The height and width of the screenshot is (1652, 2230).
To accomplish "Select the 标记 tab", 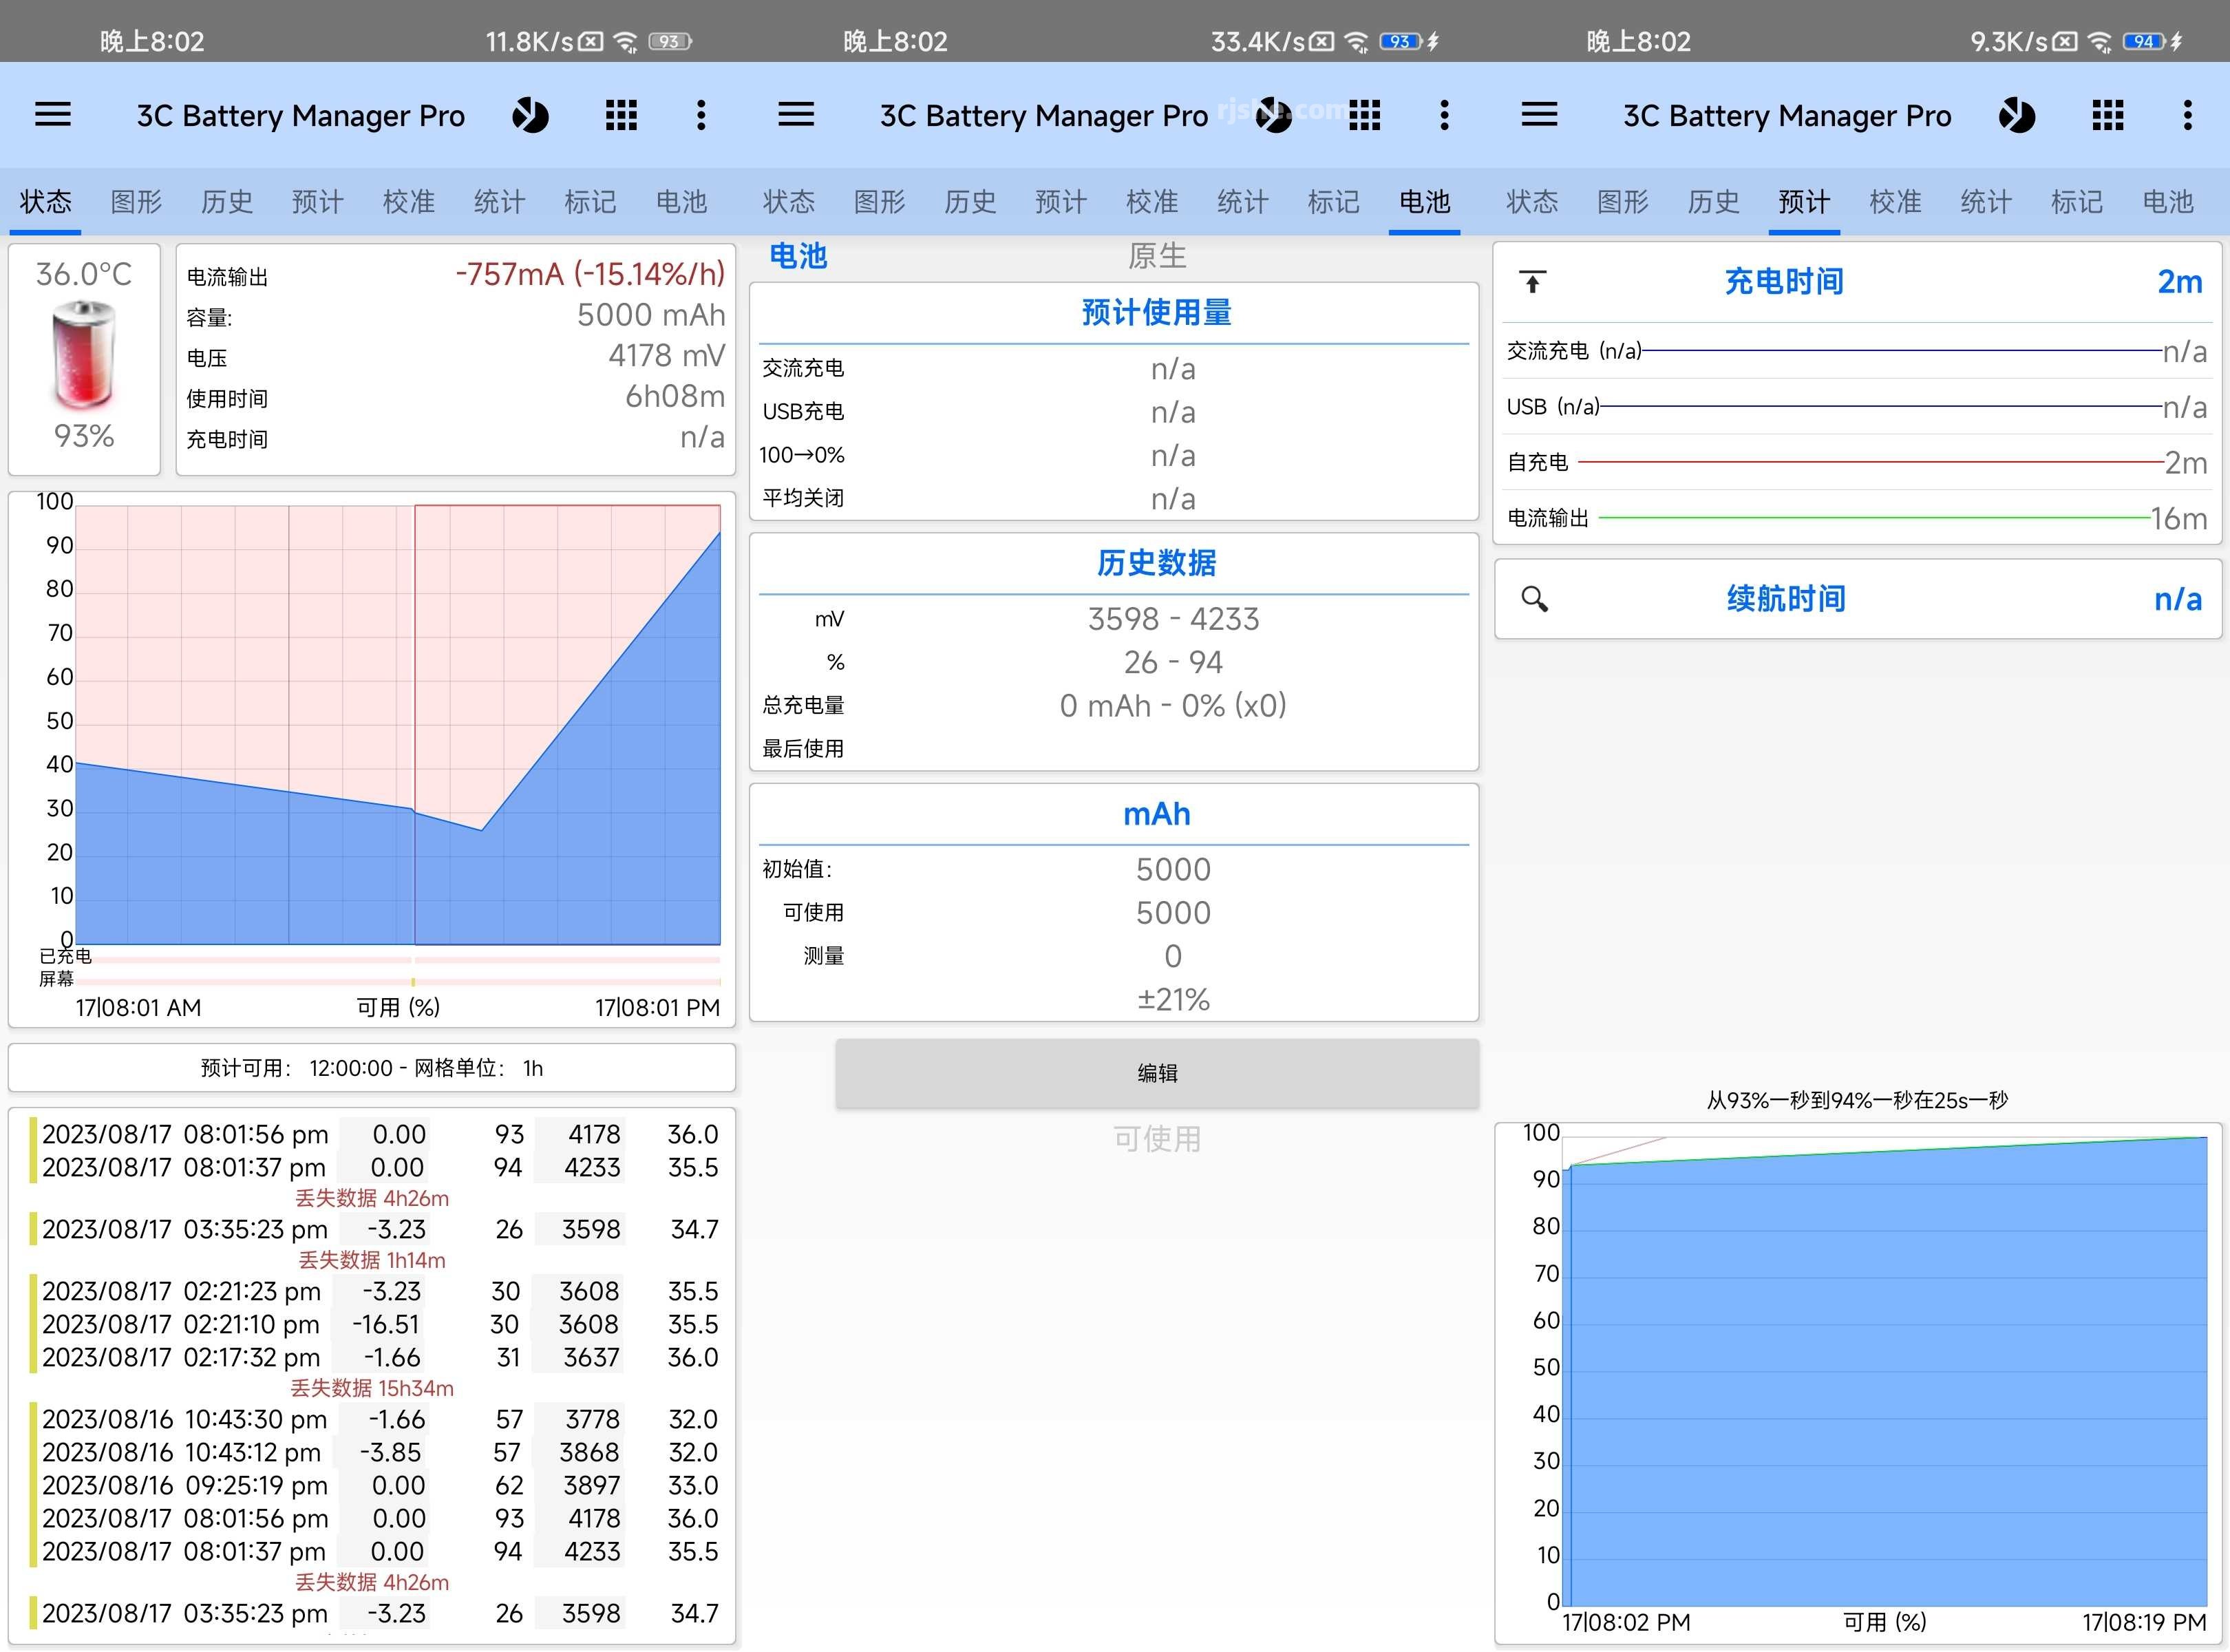I will tap(590, 201).
